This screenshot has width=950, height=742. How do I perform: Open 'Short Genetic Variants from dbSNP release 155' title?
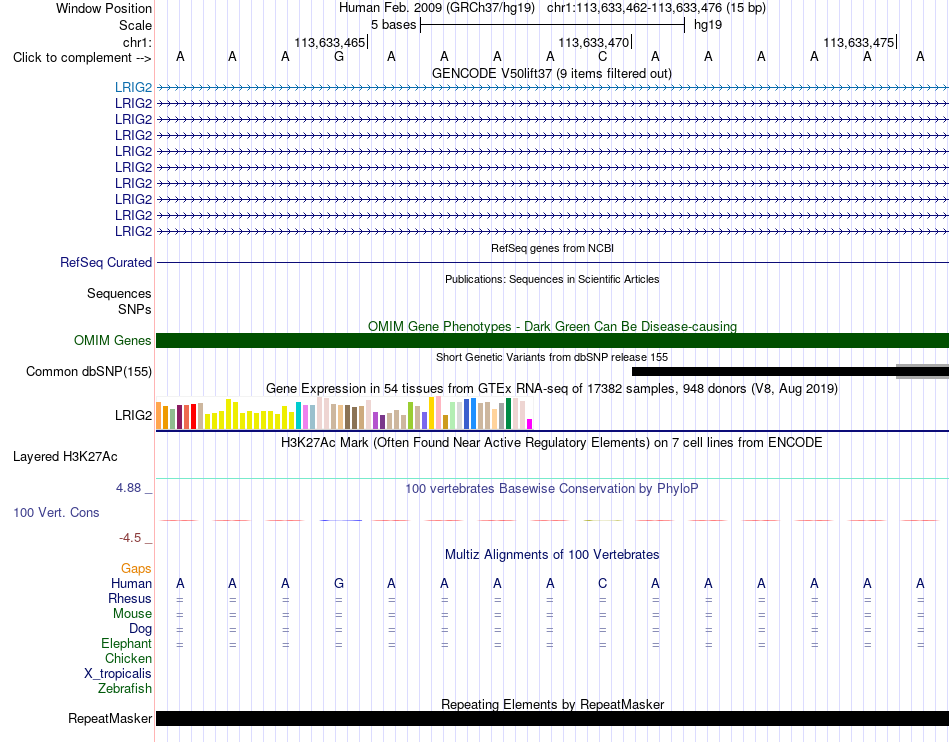point(552,357)
